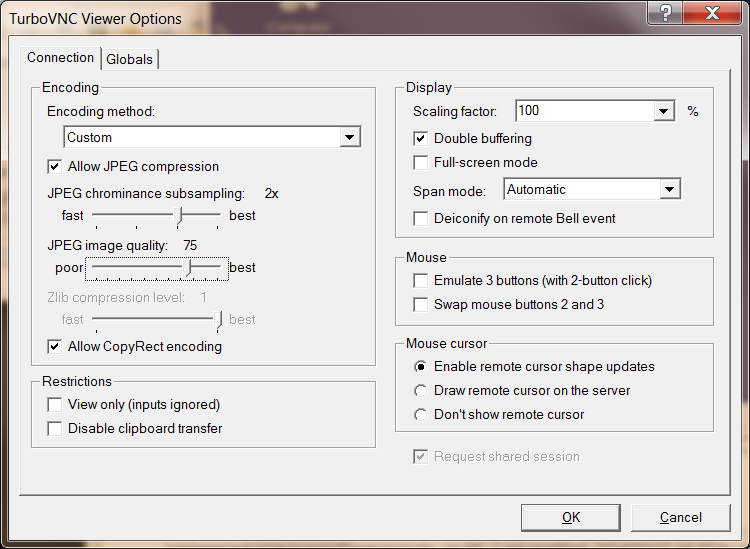Check Deiconify on remote Bell event
Image resolution: width=750 pixels, height=549 pixels.
coord(420,219)
